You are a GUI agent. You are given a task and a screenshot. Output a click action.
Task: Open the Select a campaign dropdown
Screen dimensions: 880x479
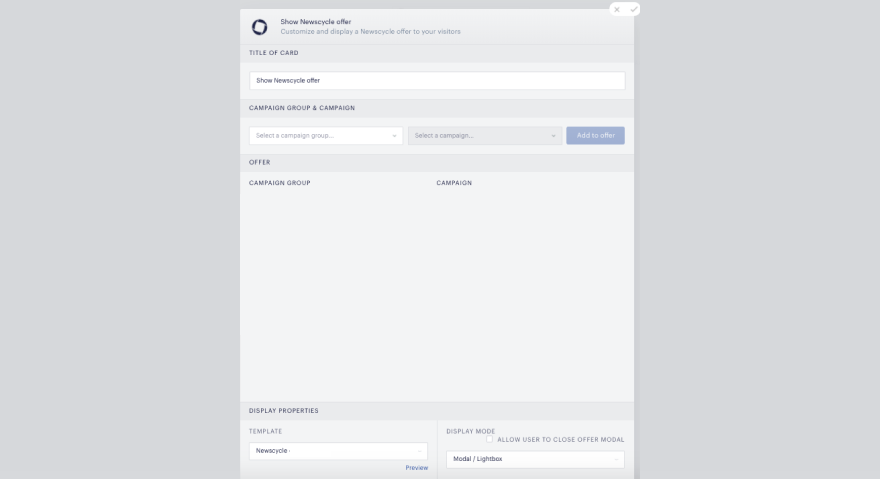pos(485,135)
